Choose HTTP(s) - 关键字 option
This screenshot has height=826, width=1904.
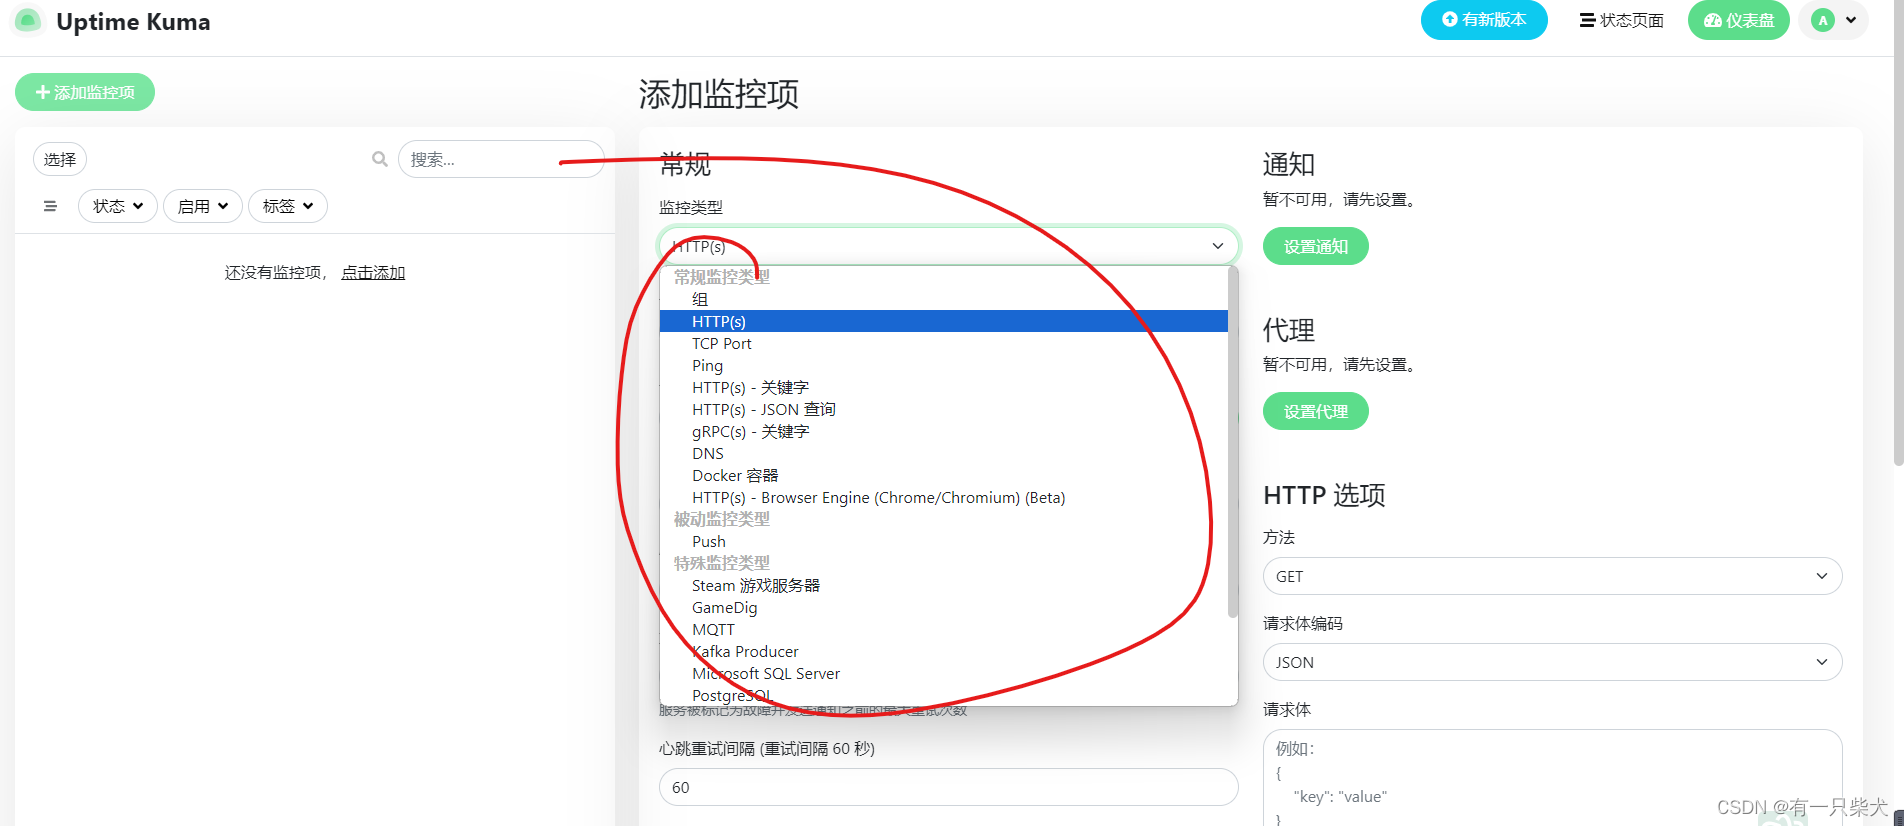tap(944, 387)
